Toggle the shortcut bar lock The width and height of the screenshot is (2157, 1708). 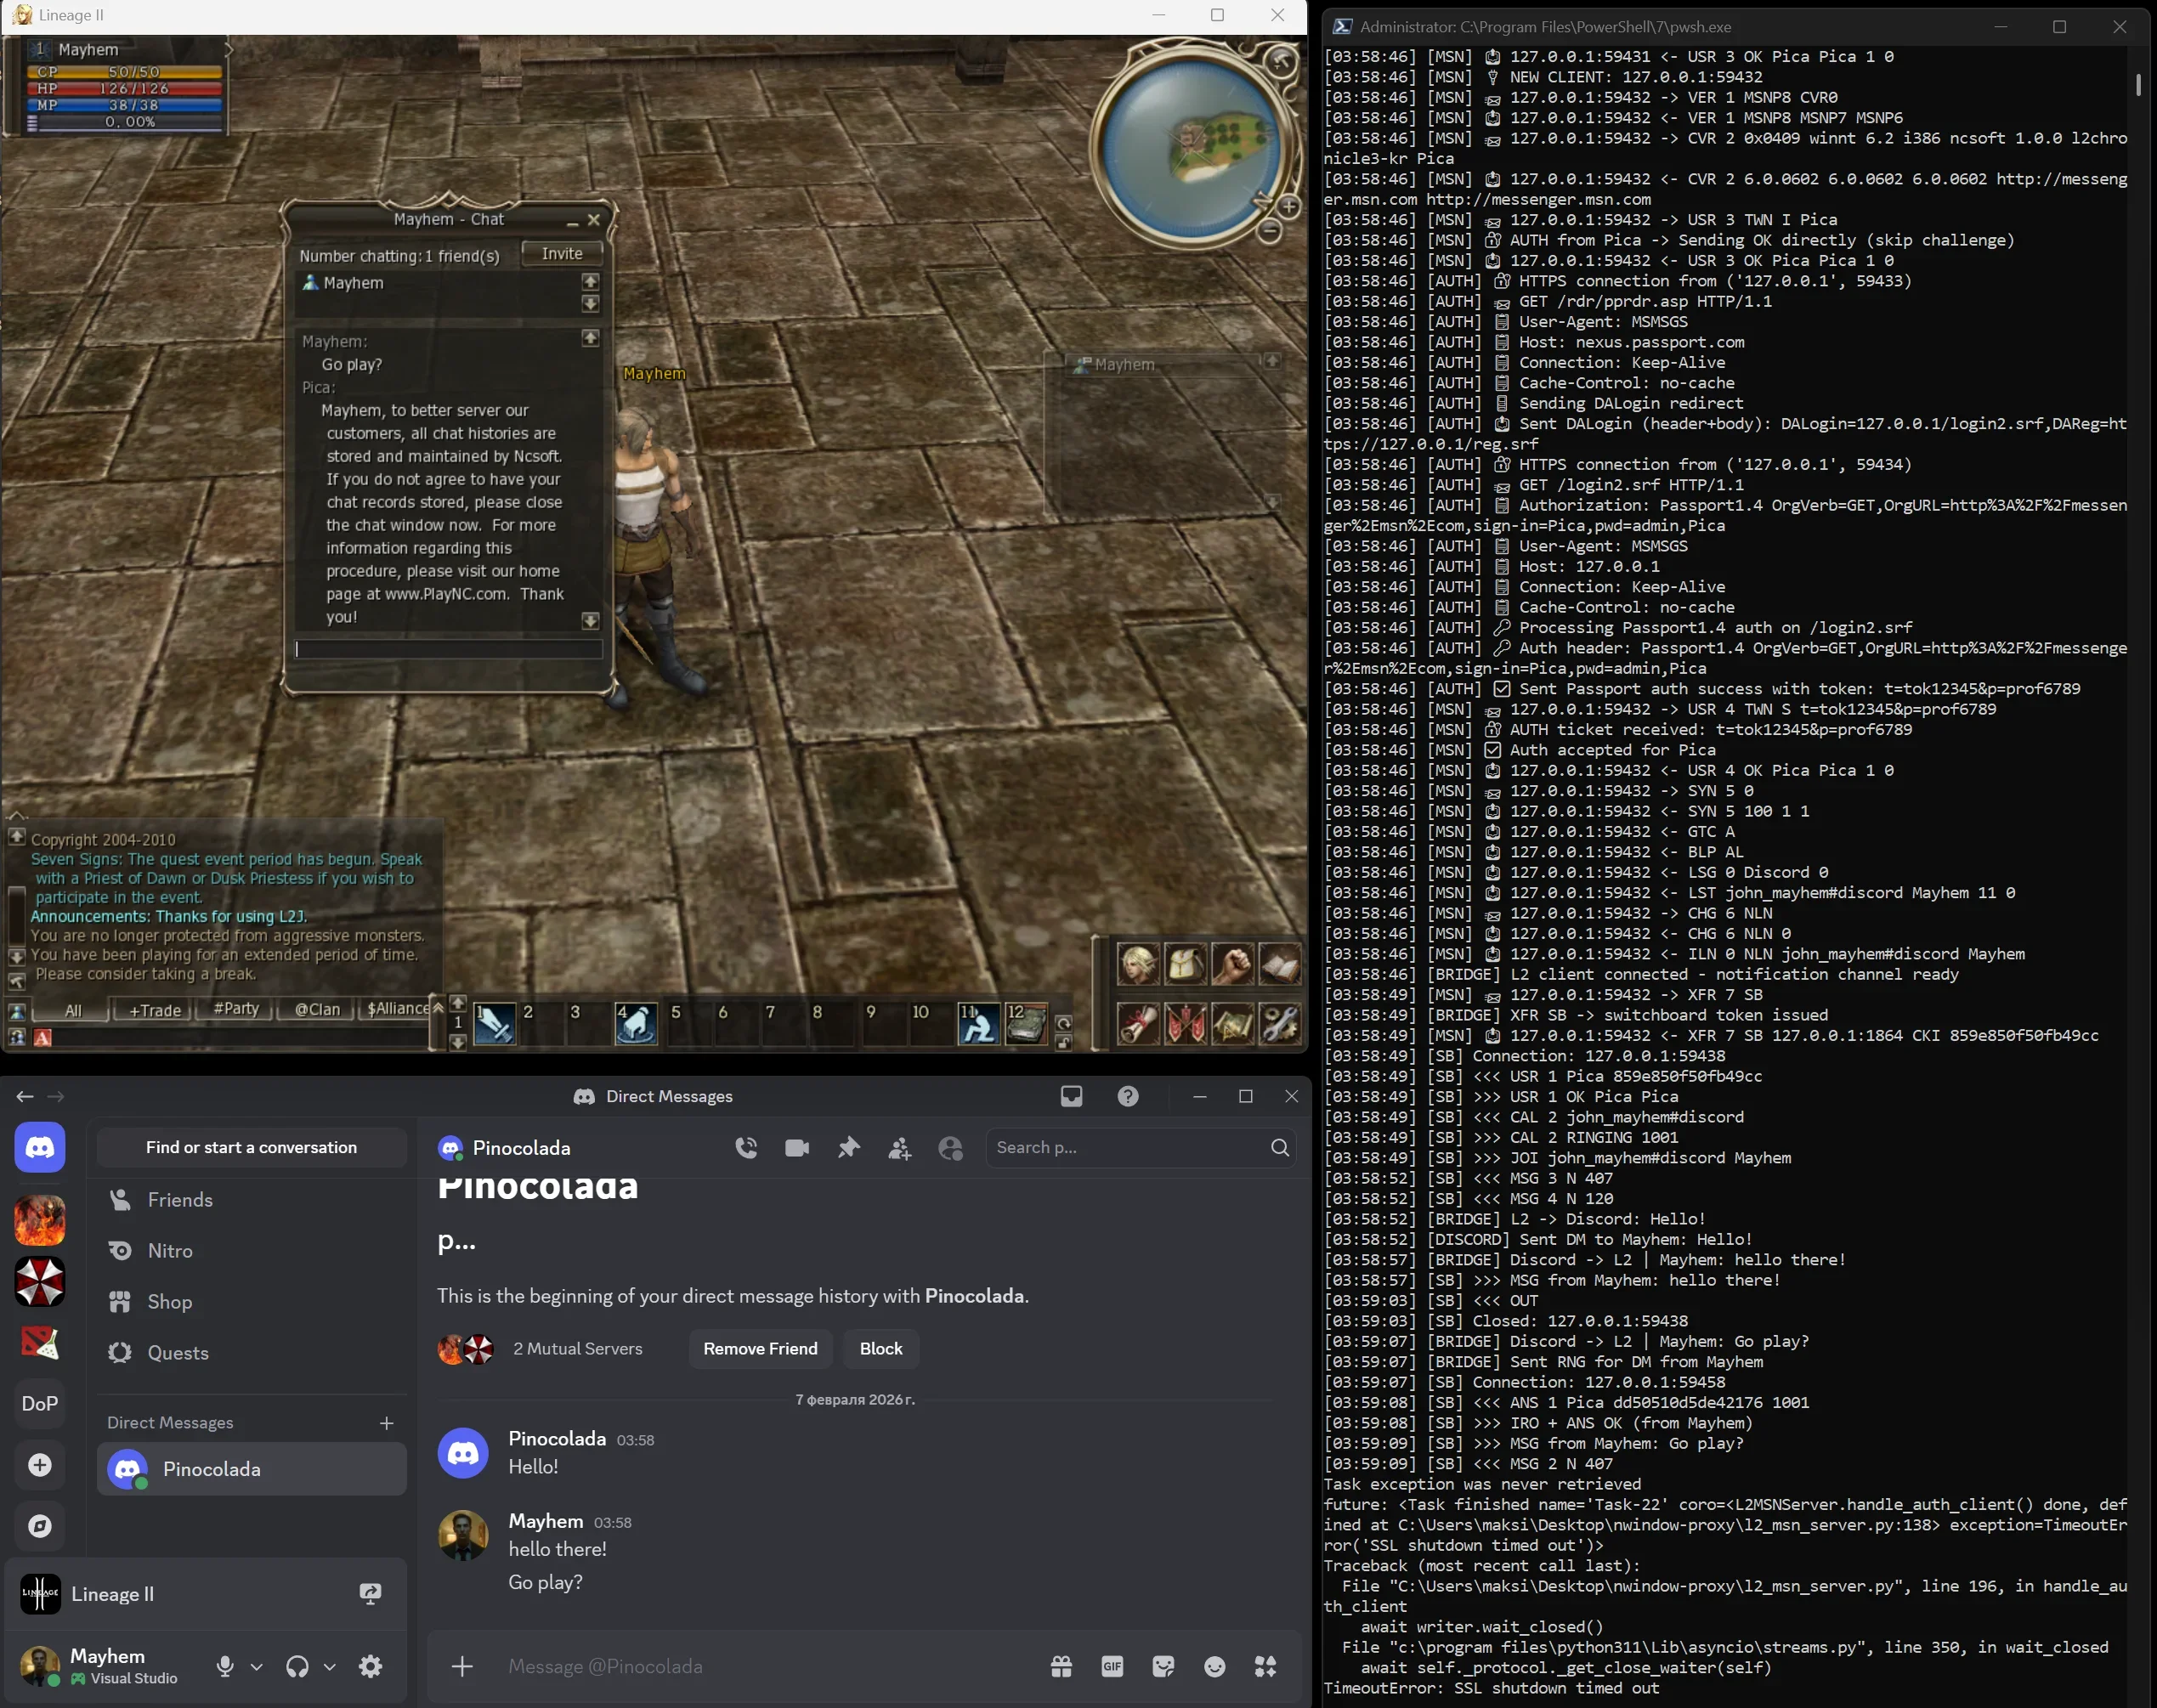pyautogui.click(x=1063, y=1043)
